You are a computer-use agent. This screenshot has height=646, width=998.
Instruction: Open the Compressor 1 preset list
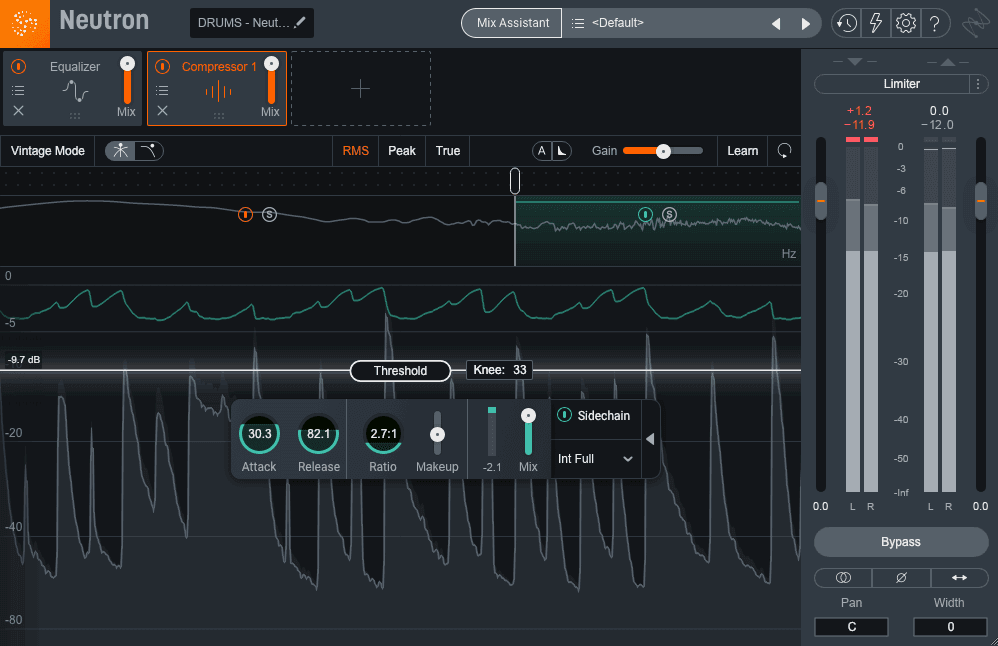(x=162, y=90)
